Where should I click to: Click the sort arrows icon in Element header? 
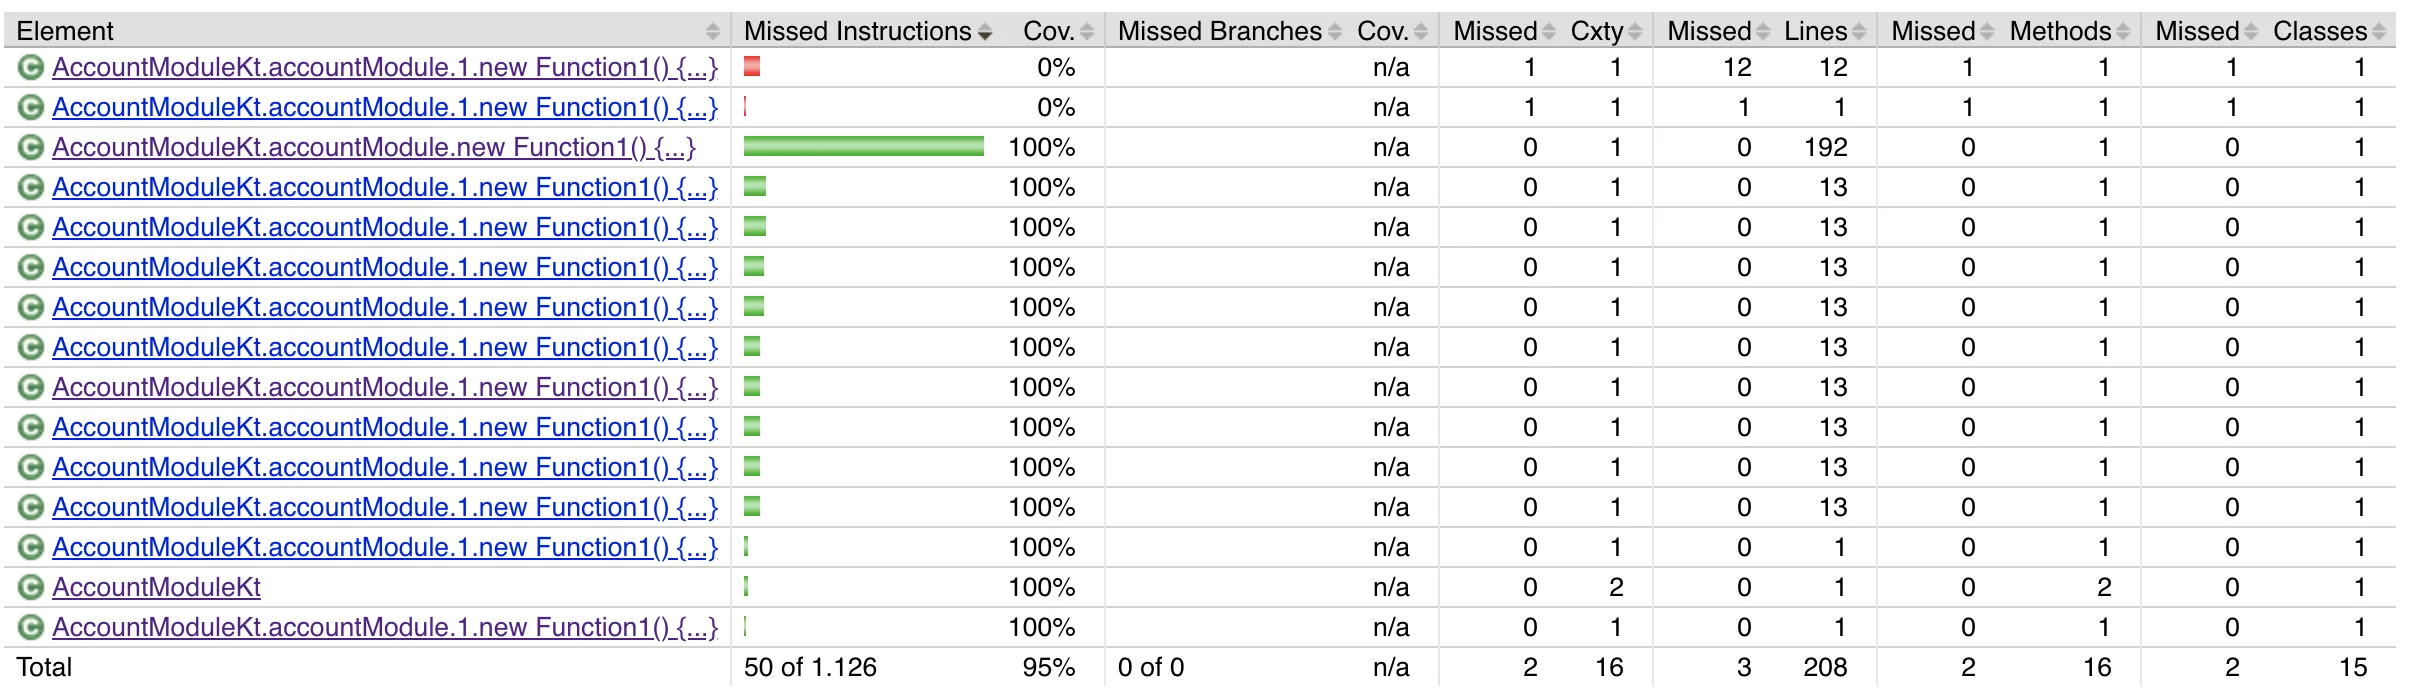pyautogui.click(x=712, y=32)
